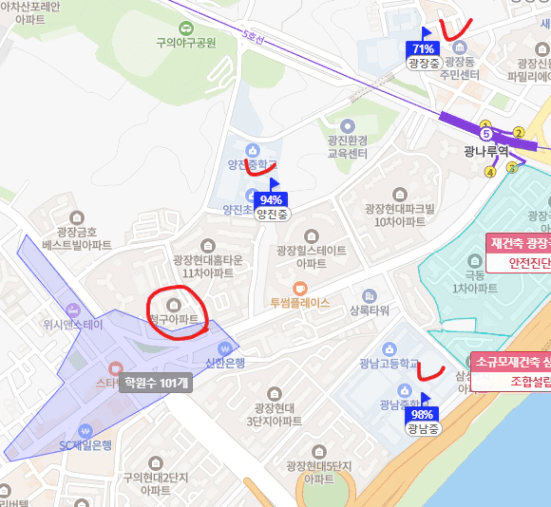This screenshot has width=551, height=507.
Task: Select the 광나루역 line 5 station marker
Action: pos(486,134)
